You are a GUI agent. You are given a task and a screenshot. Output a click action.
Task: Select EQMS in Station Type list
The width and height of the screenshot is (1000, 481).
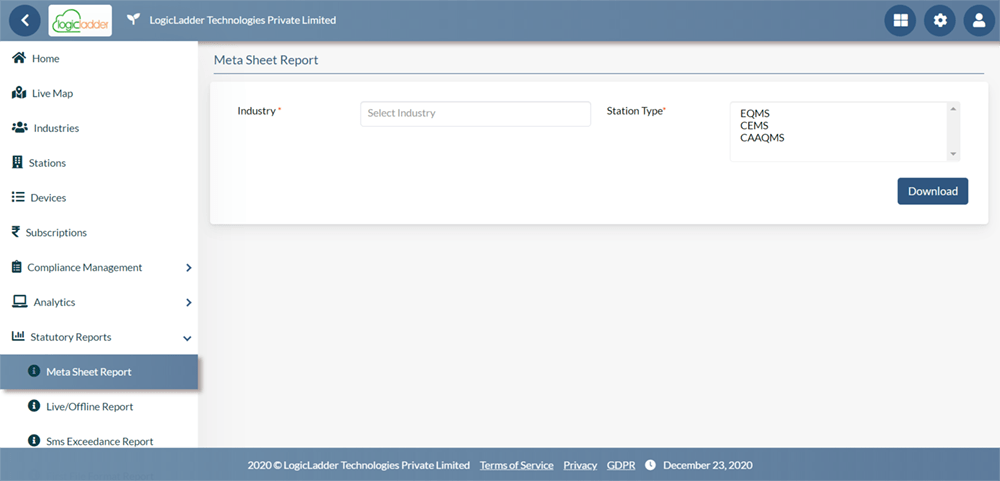click(754, 114)
